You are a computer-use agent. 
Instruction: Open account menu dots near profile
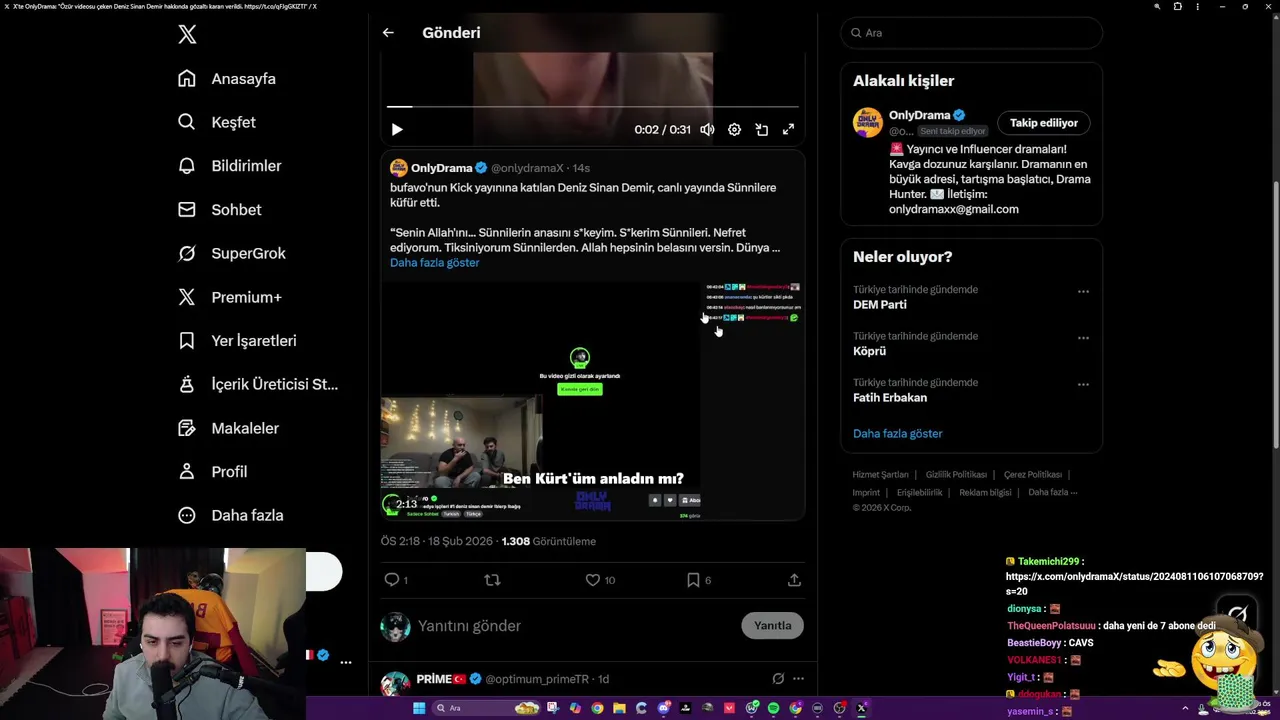point(346,662)
